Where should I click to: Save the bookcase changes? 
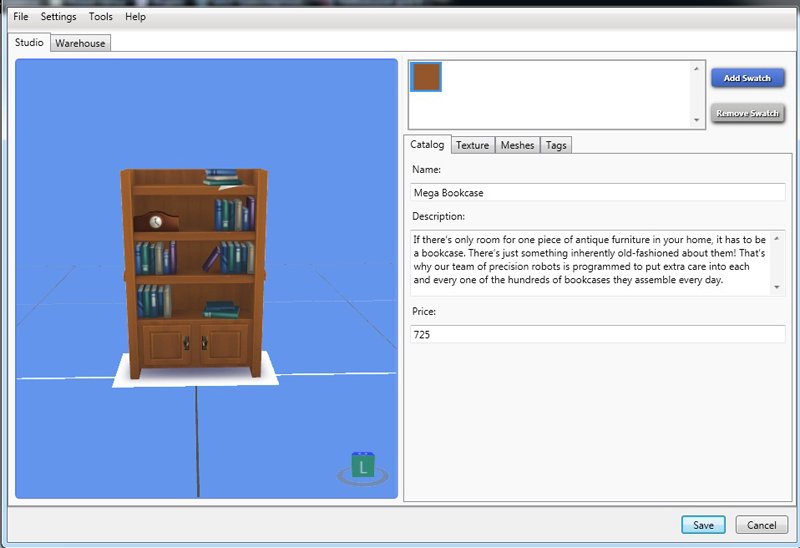click(x=703, y=525)
